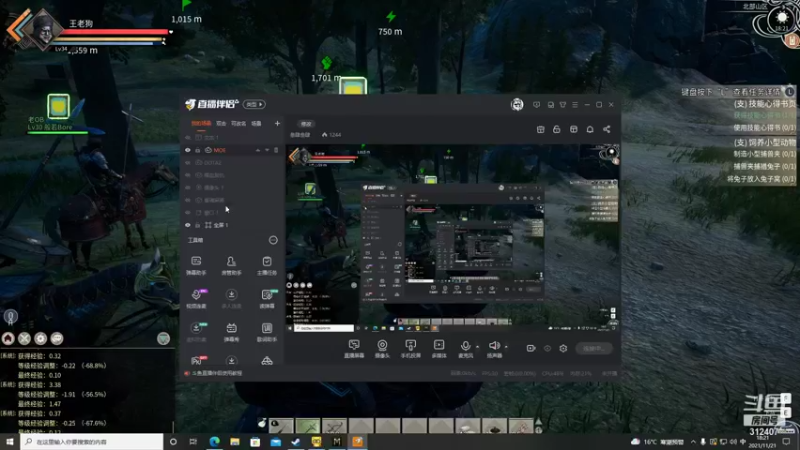Open the settings gear in bottom bar

click(563, 348)
